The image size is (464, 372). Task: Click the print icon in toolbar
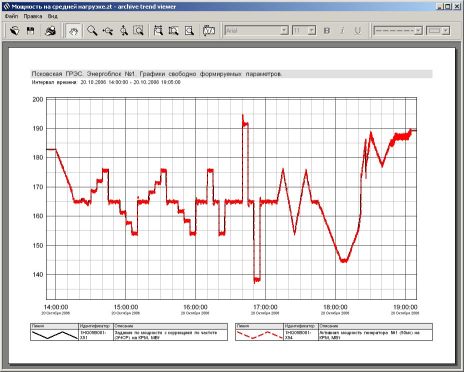(x=50, y=31)
